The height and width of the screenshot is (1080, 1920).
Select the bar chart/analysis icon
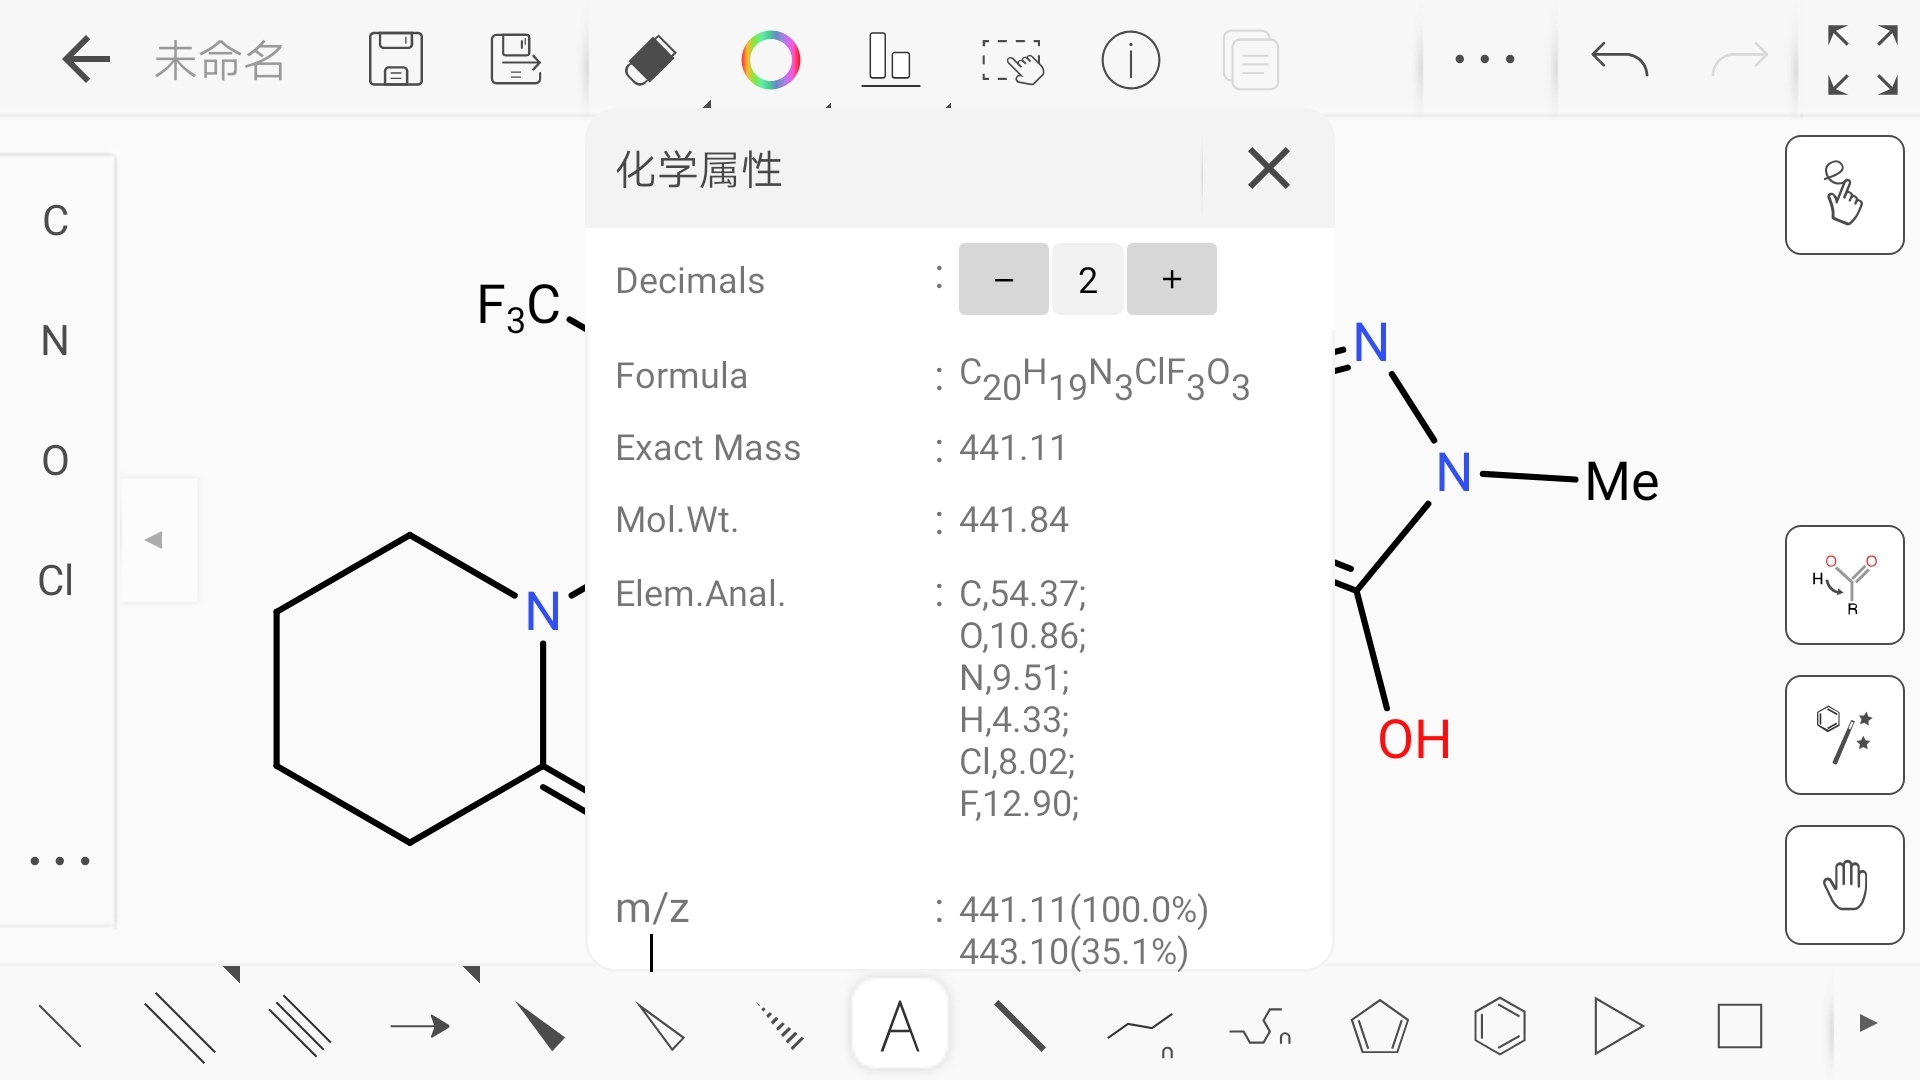click(x=890, y=59)
